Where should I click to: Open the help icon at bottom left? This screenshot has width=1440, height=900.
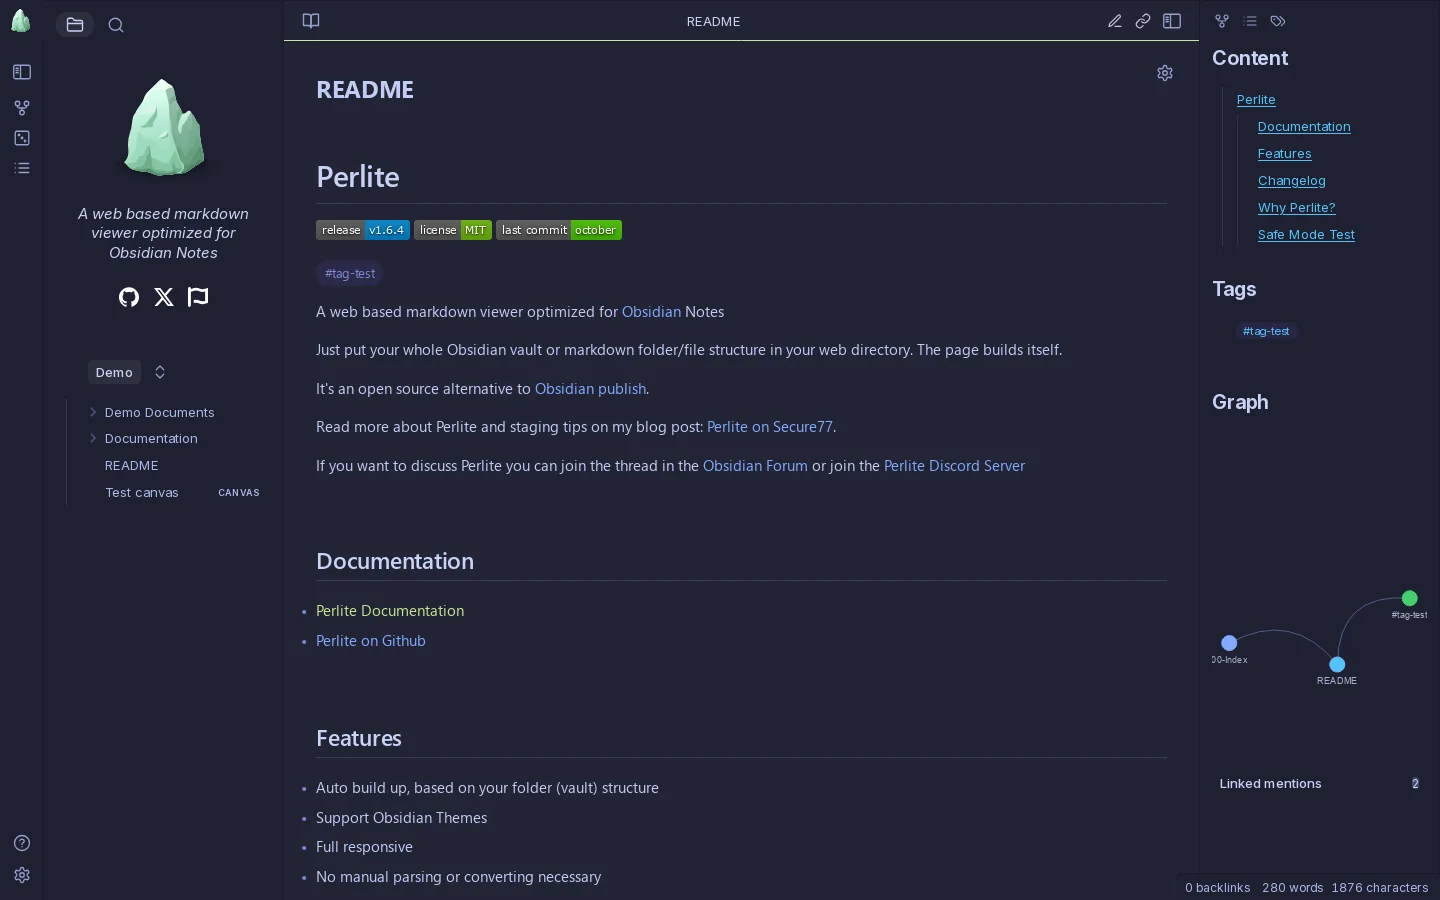(x=22, y=843)
